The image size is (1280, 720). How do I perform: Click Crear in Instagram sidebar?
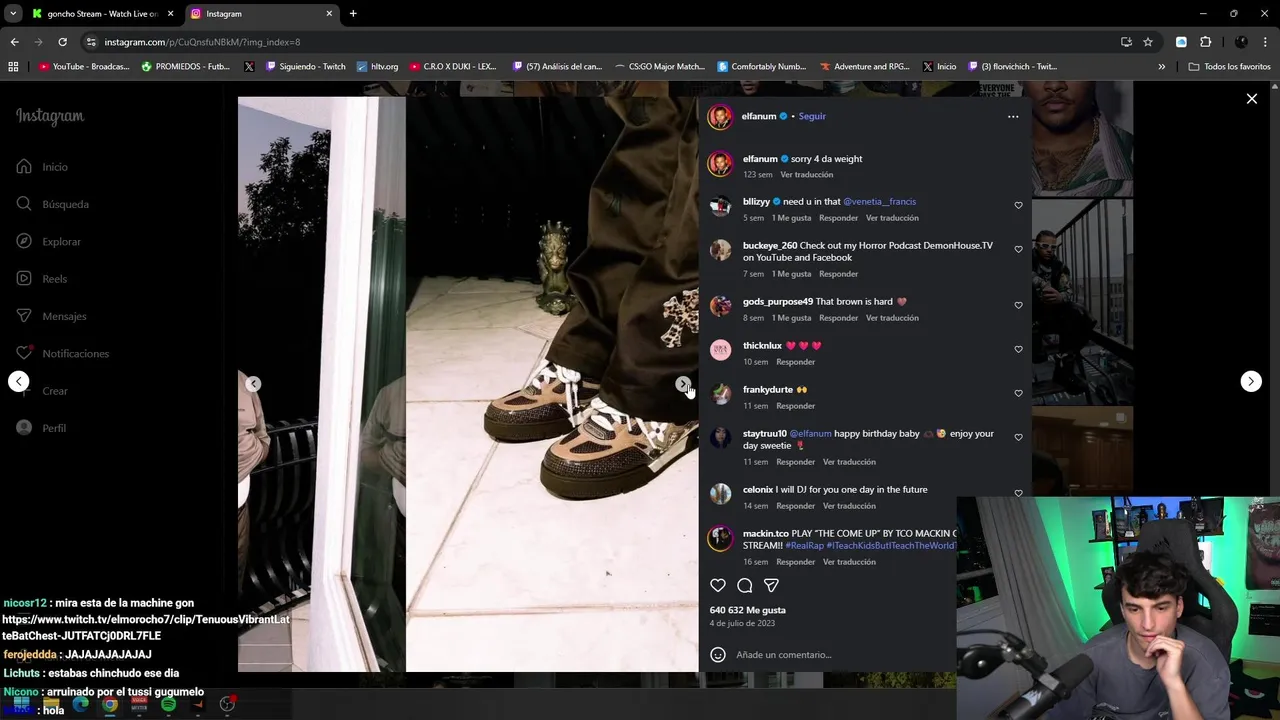42,391
